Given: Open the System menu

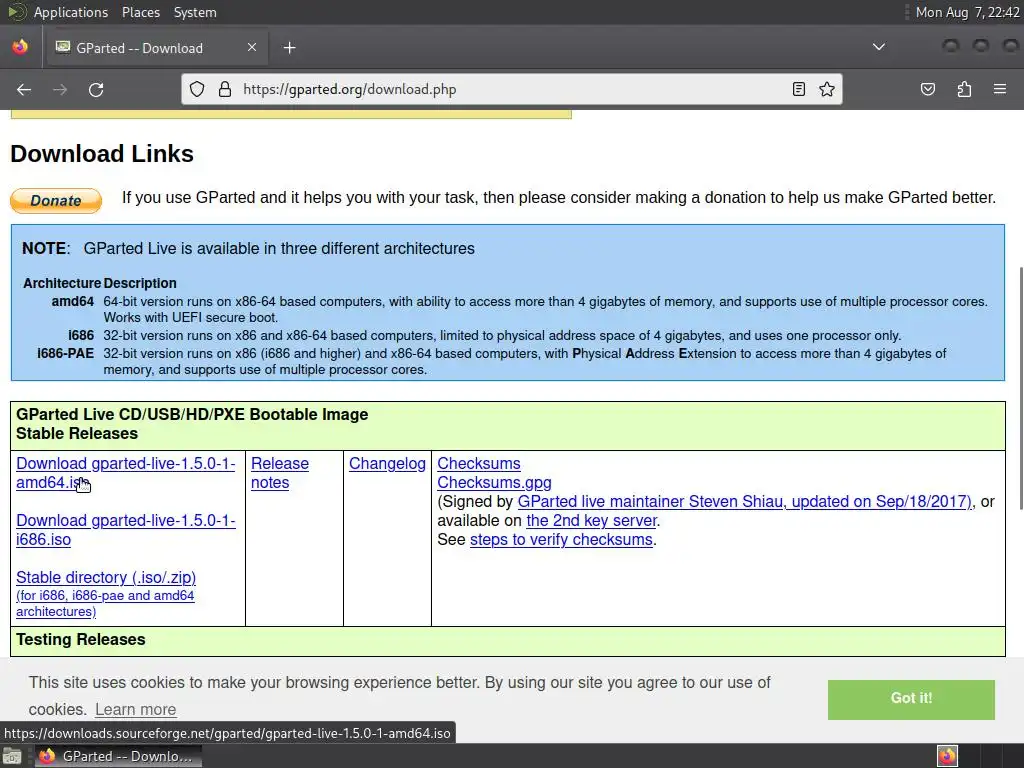Looking at the screenshot, I should [195, 12].
